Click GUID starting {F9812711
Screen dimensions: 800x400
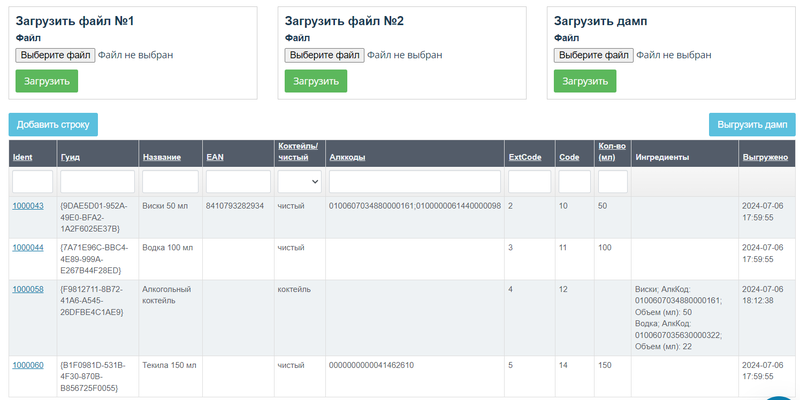(92, 301)
